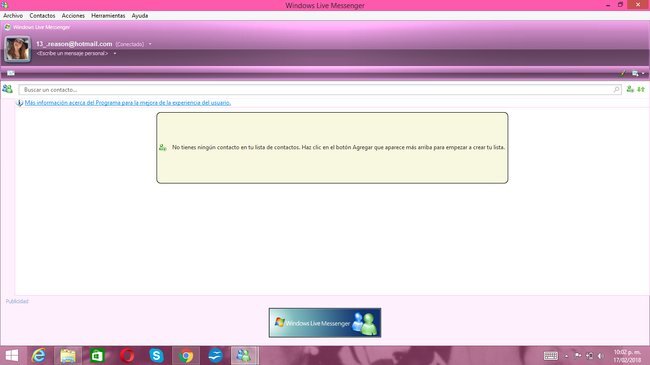Open the Archivo menu
This screenshot has height=365, width=650.
(x=13, y=15)
